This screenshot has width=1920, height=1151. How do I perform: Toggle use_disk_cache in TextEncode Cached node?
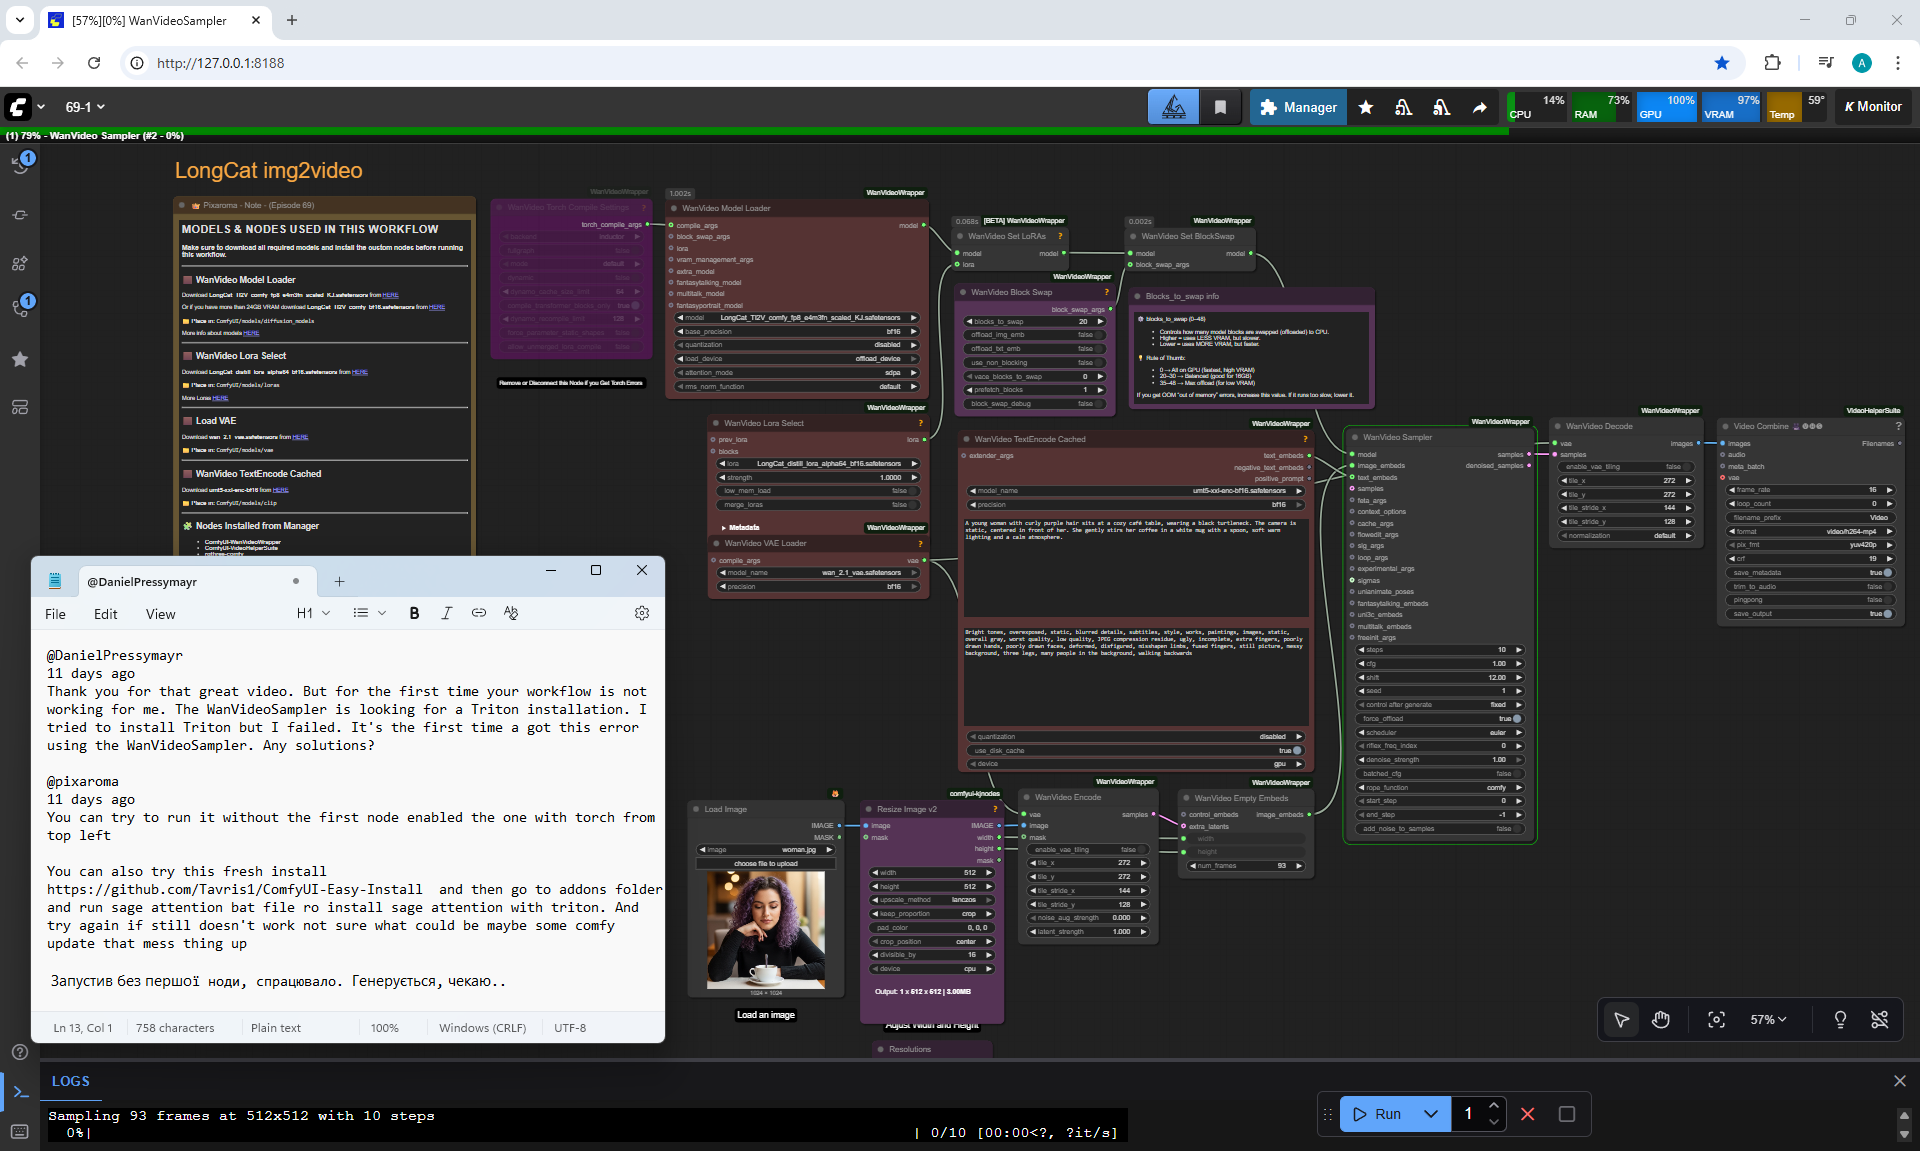pos(1297,750)
